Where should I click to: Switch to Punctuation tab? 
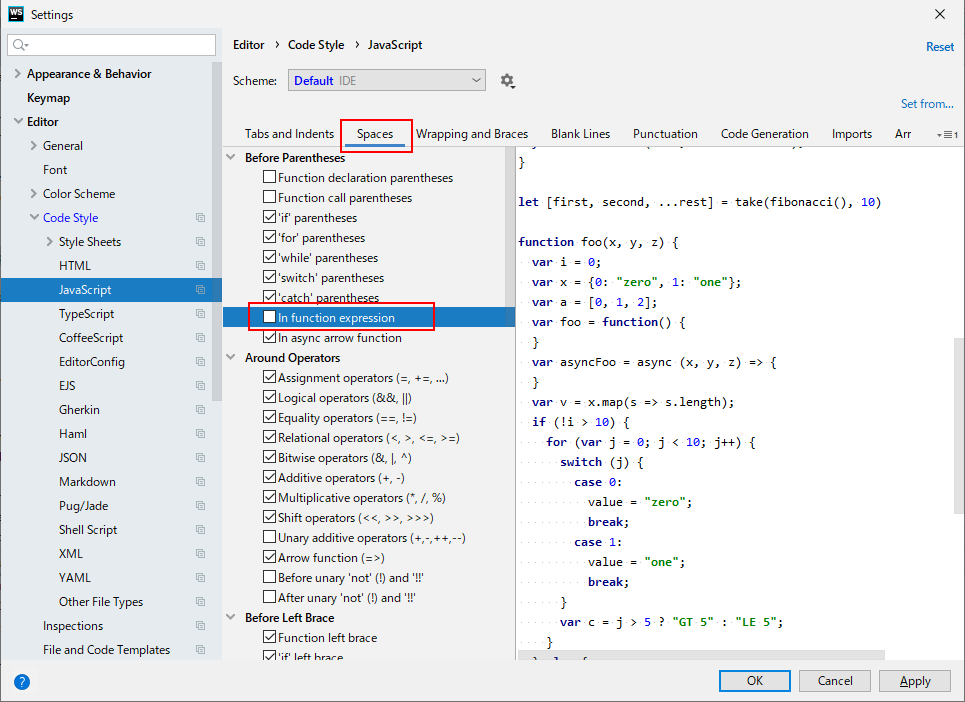[665, 134]
